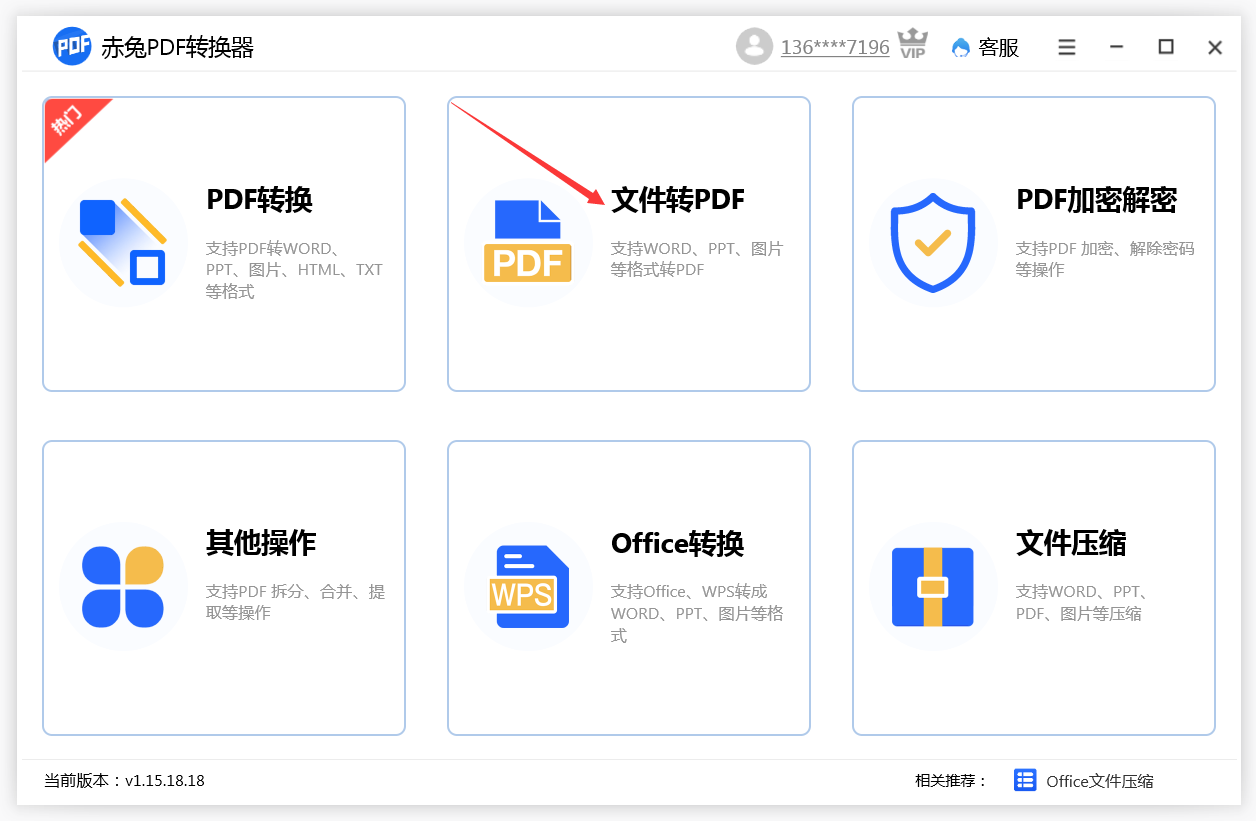Click version text 当前版本：v1.15.18.18
The width and height of the screenshot is (1256, 821).
pyautogui.click(x=124, y=780)
